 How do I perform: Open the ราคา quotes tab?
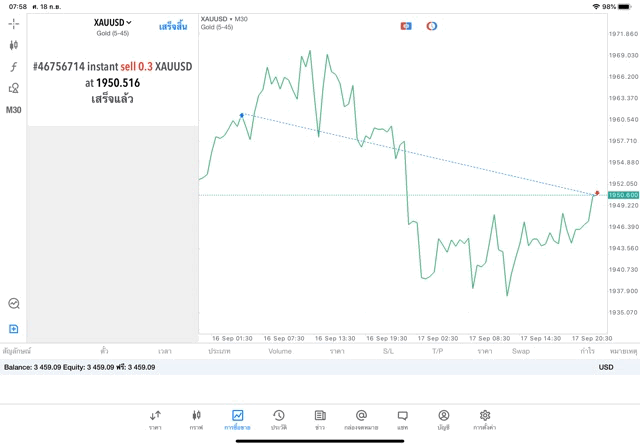[x=155, y=419]
